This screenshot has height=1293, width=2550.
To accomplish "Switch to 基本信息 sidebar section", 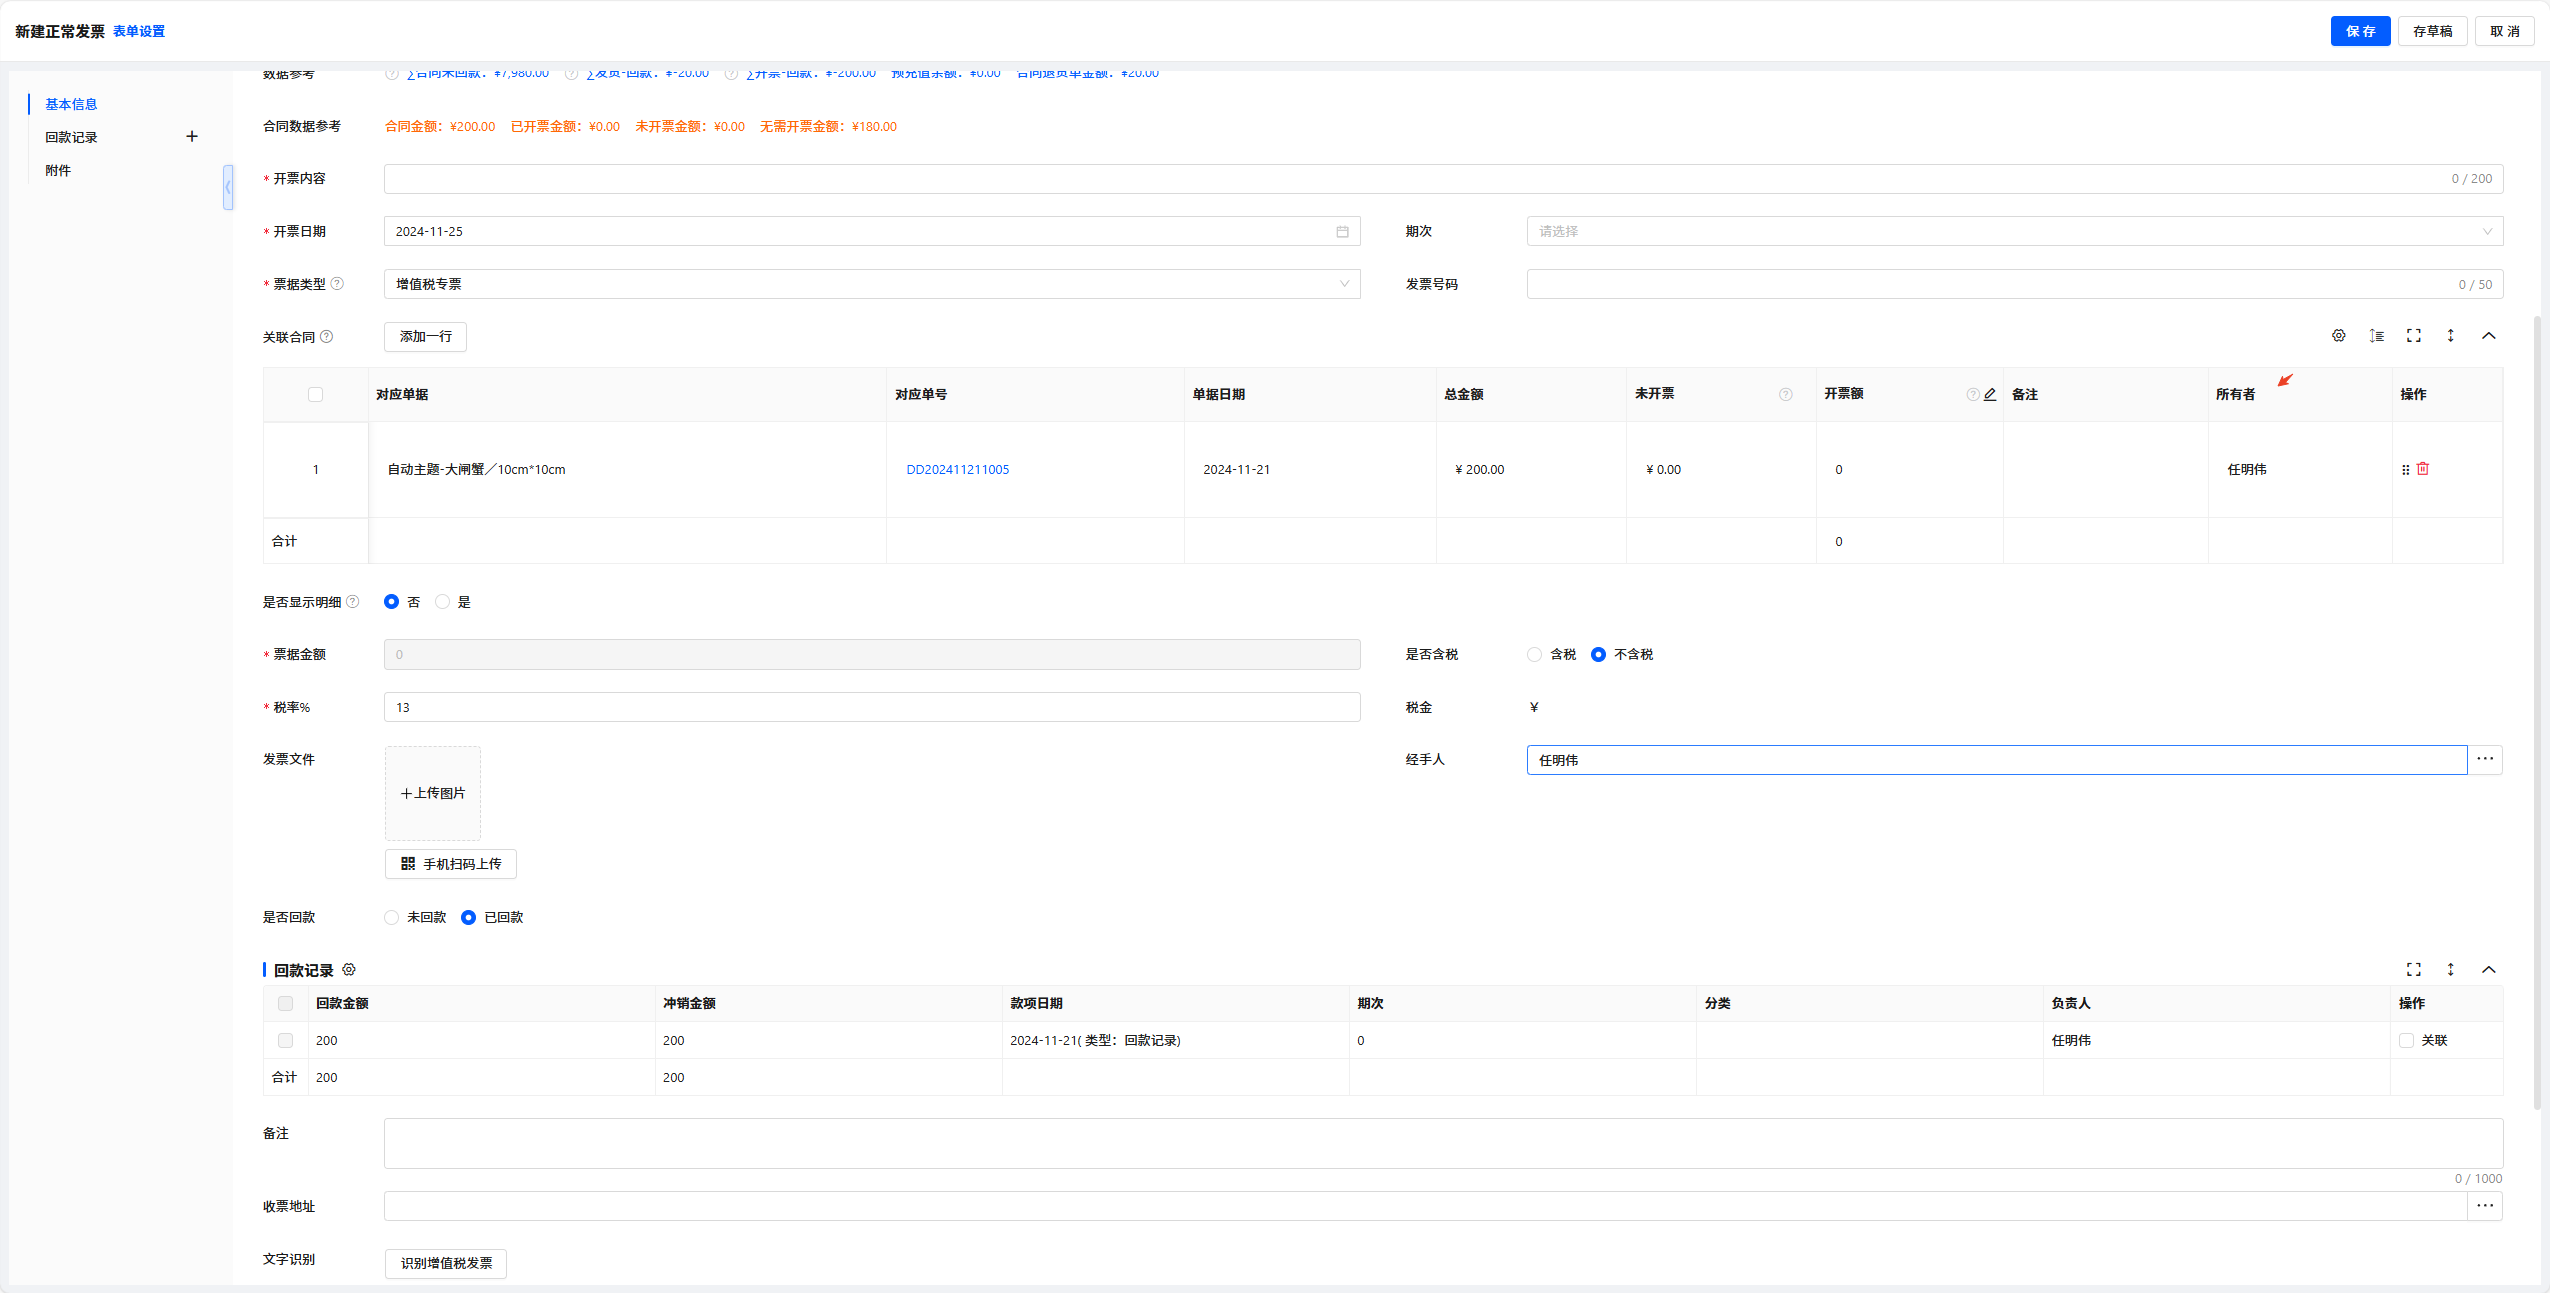I will coord(71,104).
